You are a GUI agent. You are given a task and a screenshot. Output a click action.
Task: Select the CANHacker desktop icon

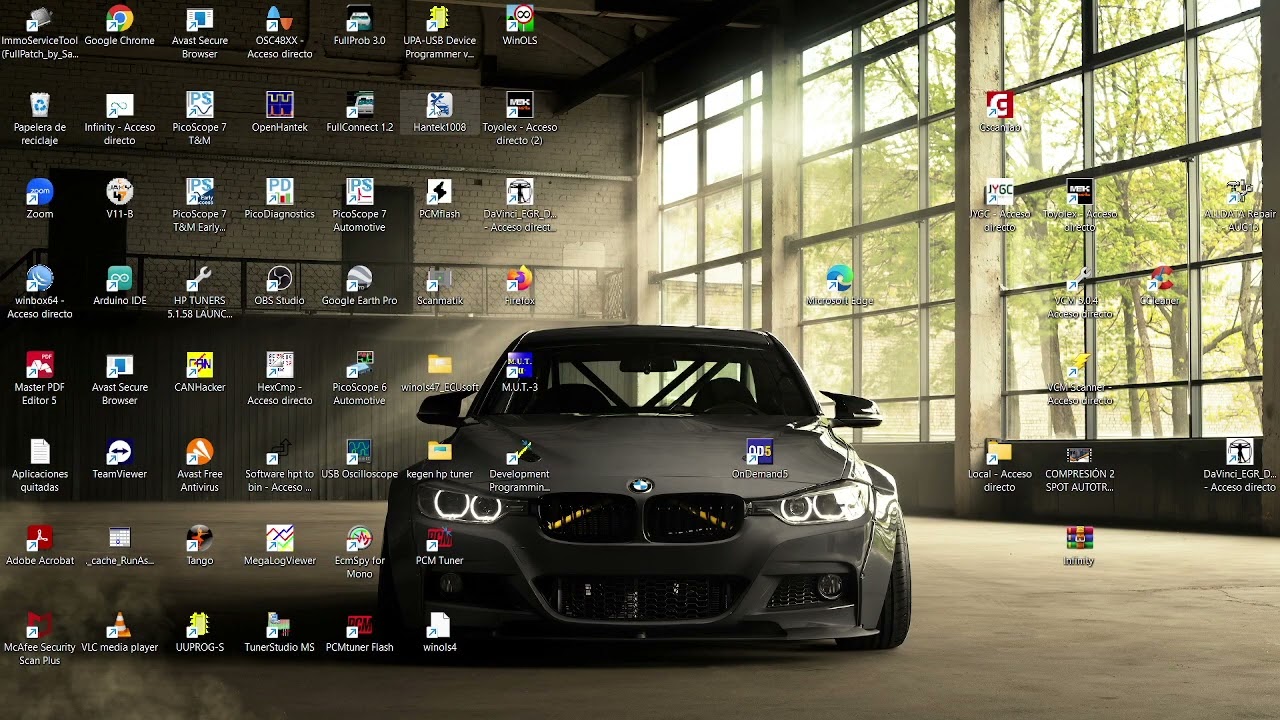pos(200,365)
